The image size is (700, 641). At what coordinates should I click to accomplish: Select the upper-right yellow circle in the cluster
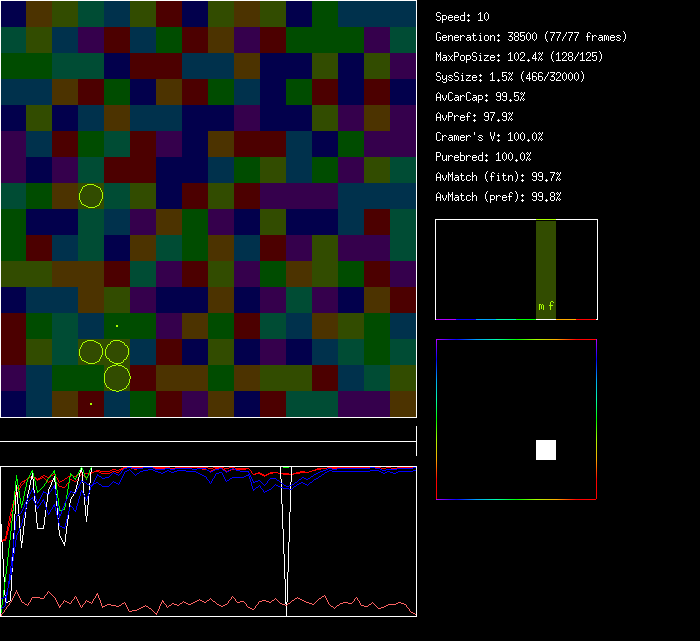[x=117, y=352]
